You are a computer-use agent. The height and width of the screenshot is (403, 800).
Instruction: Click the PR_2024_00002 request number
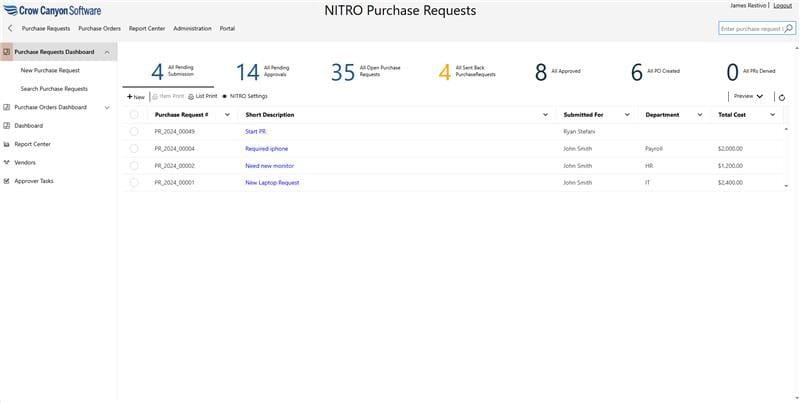pos(174,166)
